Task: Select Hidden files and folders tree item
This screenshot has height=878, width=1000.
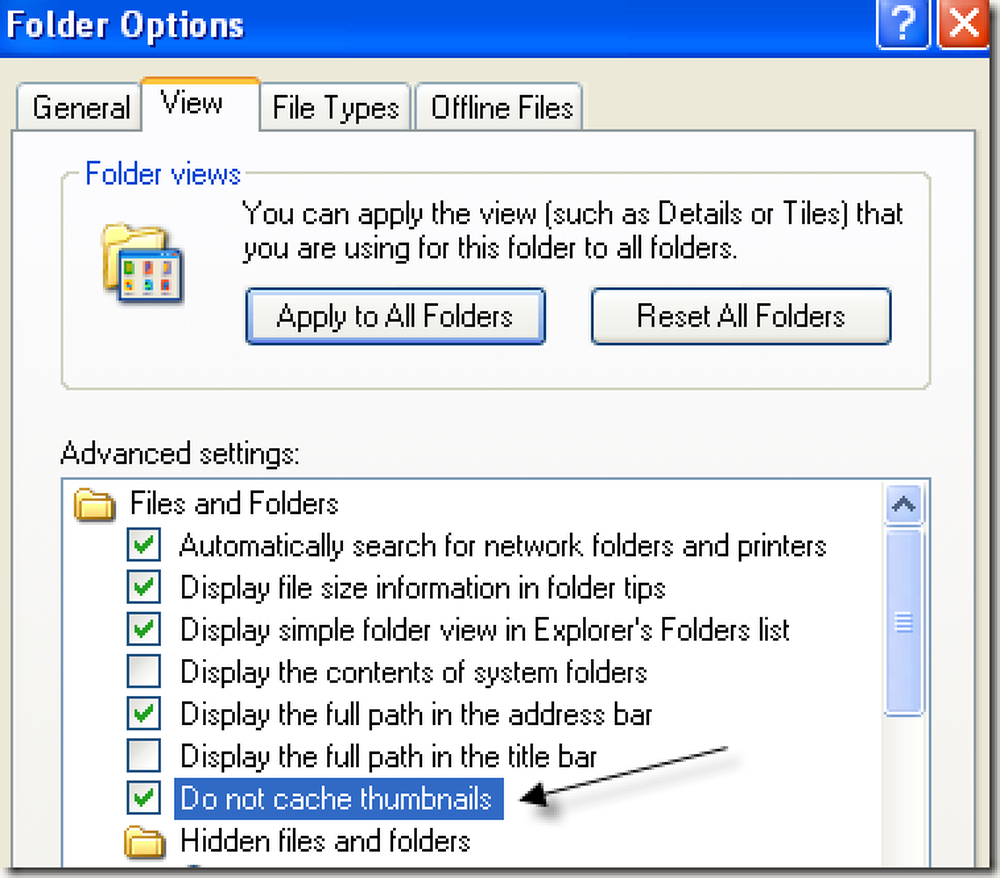Action: click(325, 841)
